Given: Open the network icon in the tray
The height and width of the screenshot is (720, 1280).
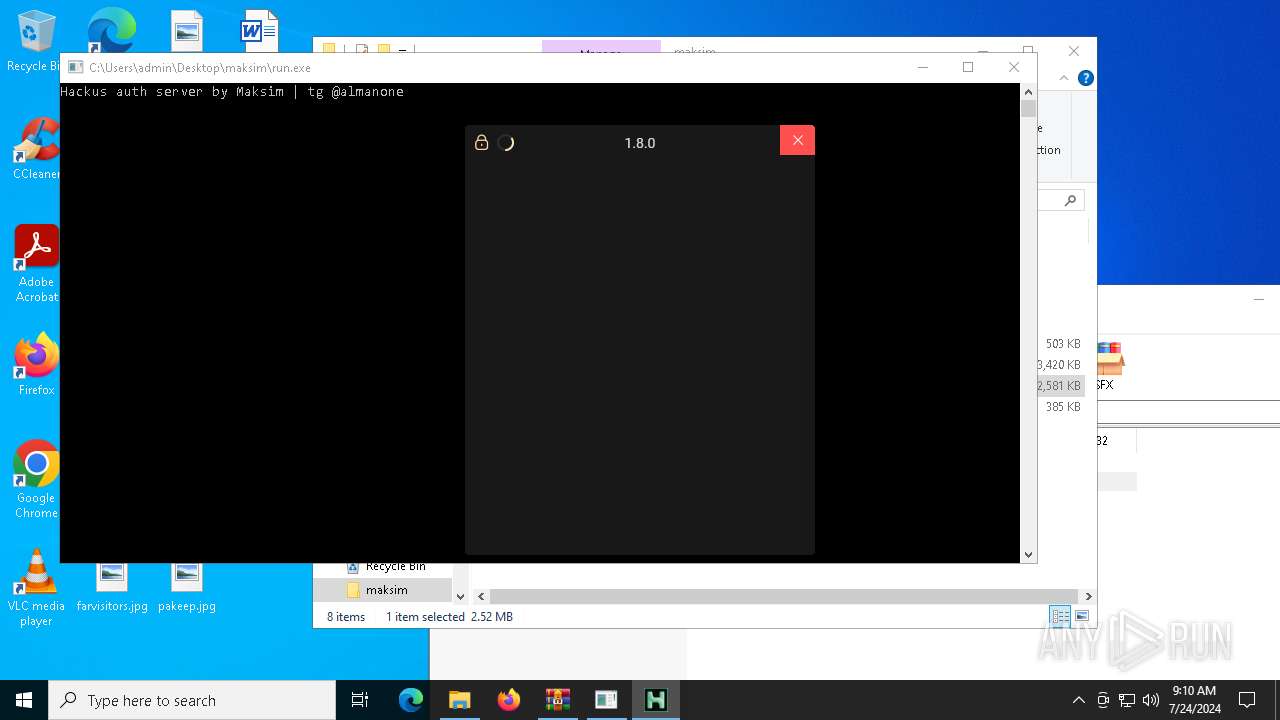Looking at the screenshot, I should click(1127, 700).
